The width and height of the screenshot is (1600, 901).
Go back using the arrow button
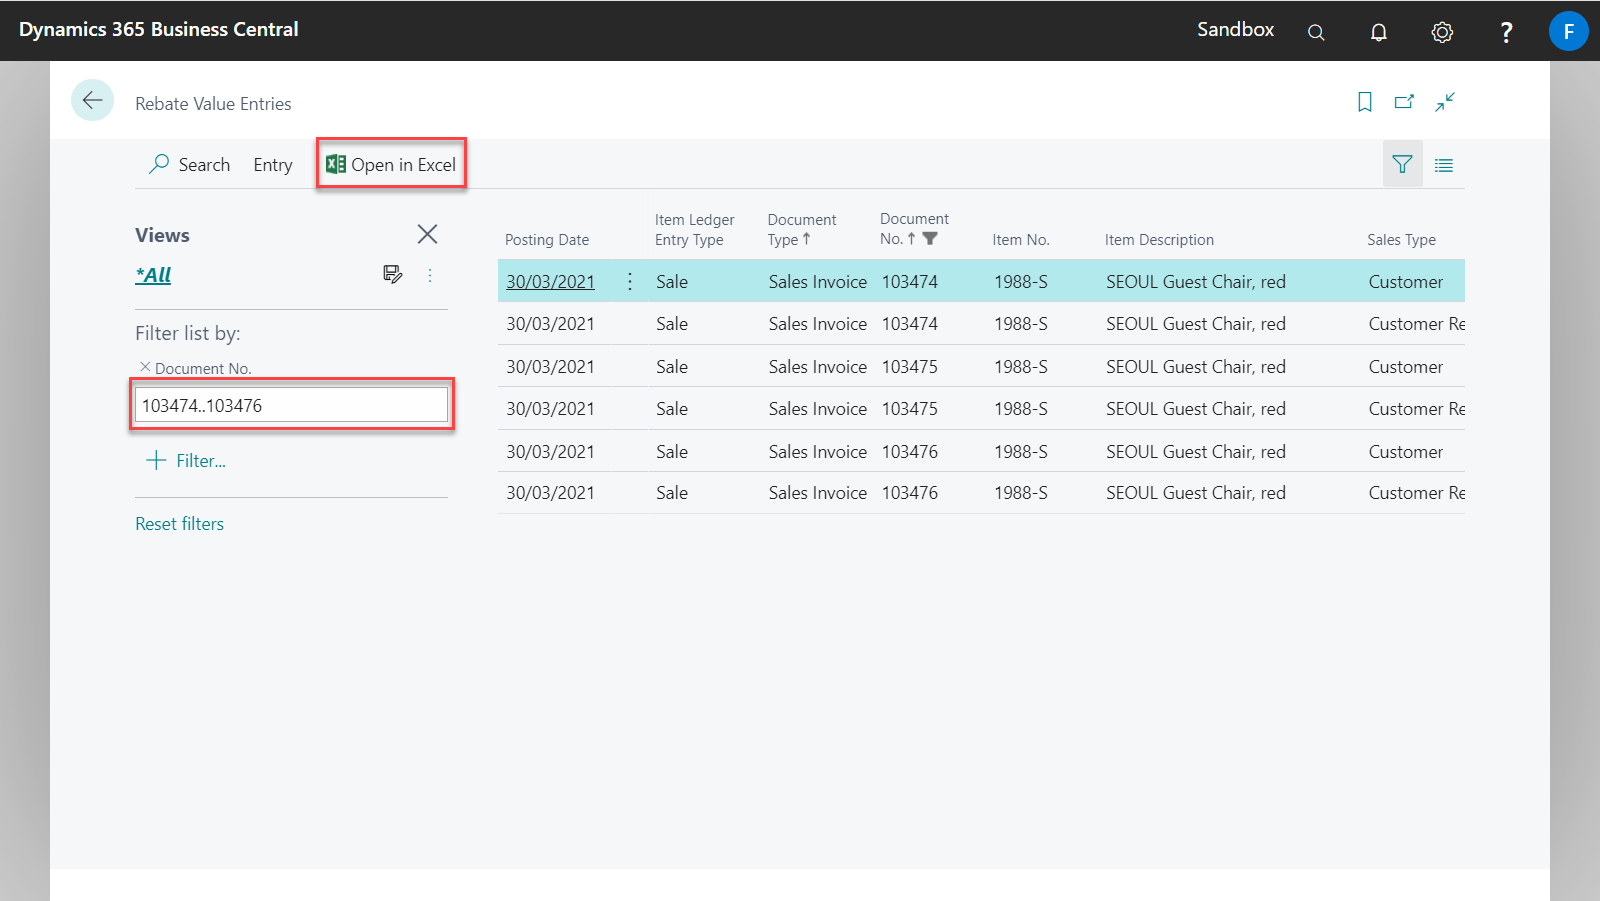(x=92, y=100)
